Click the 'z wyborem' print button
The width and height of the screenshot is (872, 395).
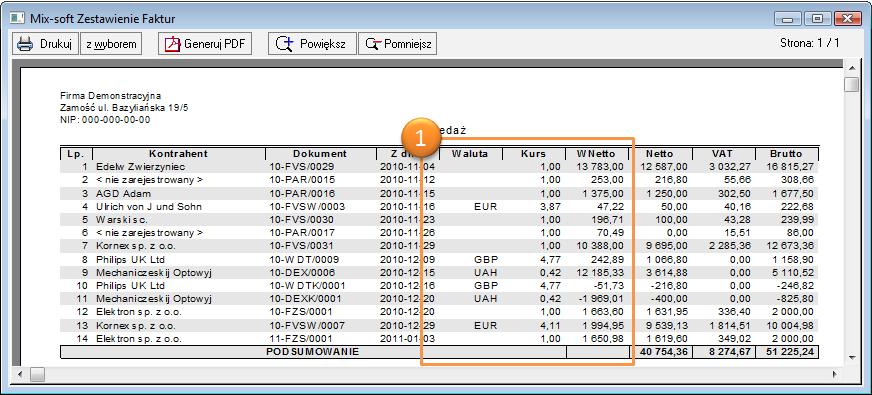tap(111, 44)
